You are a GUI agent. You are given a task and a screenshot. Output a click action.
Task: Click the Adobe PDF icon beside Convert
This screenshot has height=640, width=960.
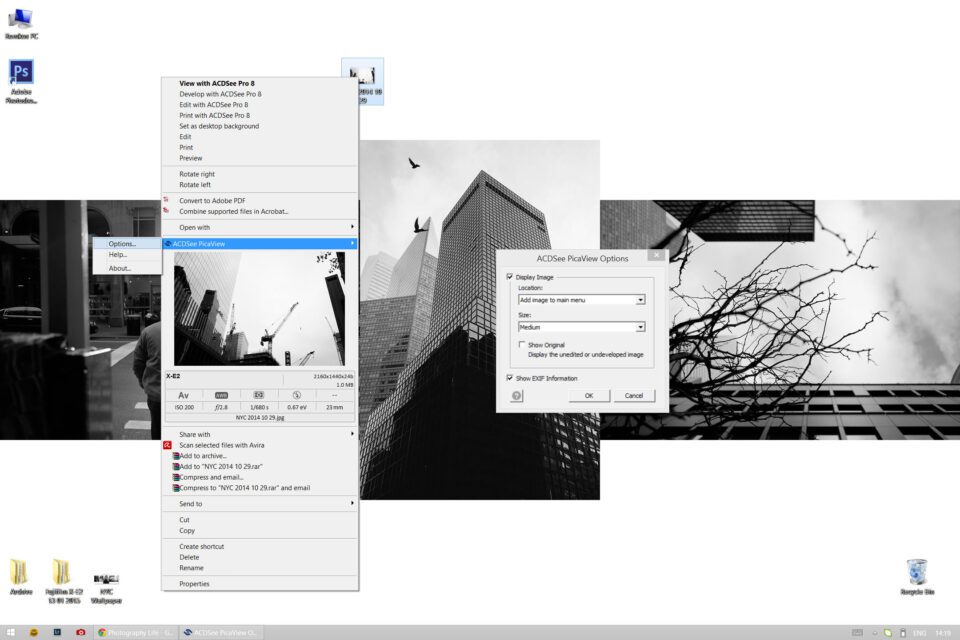click(166, 200)
